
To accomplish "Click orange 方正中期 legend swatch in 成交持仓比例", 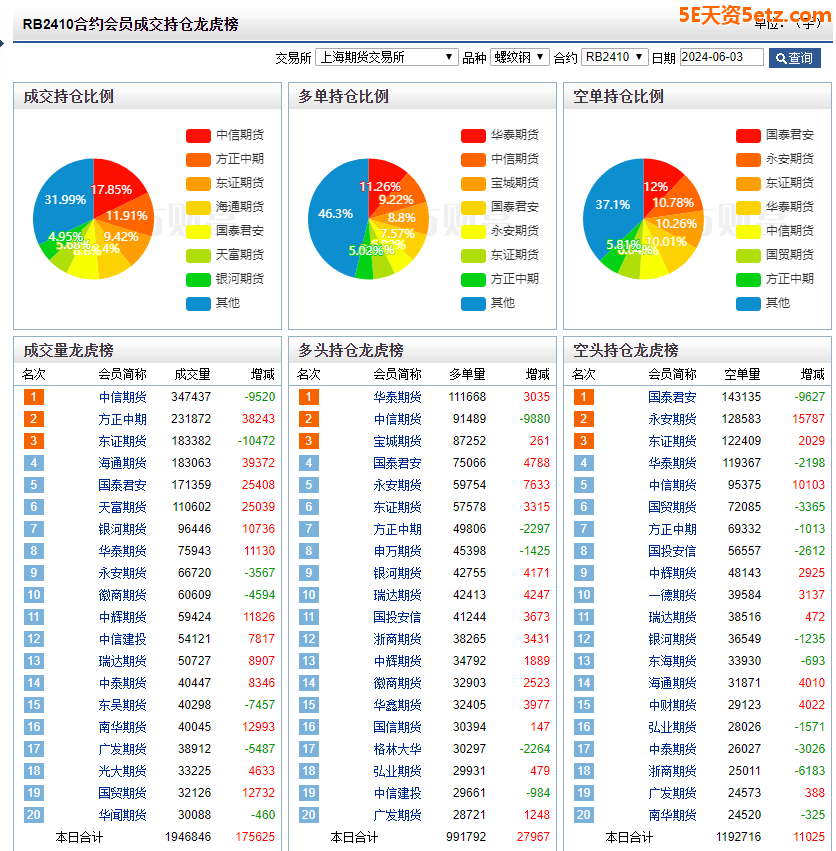I will point(198,160).
